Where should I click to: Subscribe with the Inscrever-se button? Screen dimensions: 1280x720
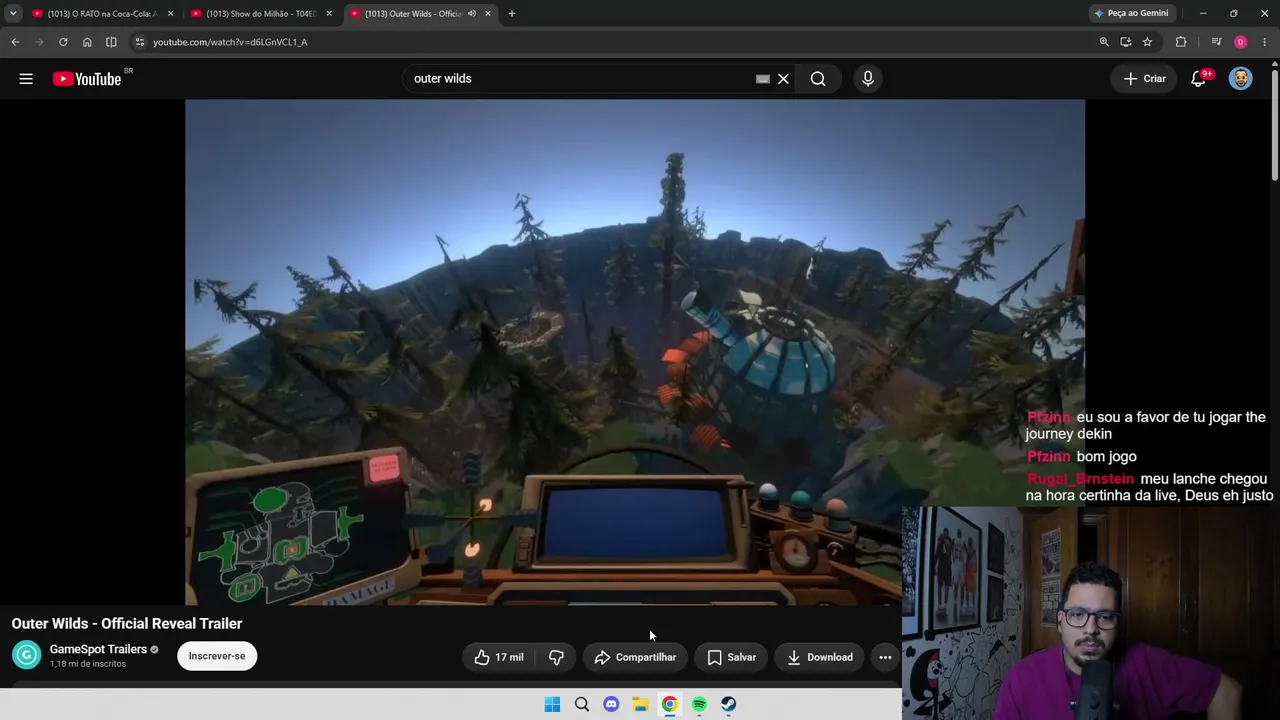(x=217, y=656)
